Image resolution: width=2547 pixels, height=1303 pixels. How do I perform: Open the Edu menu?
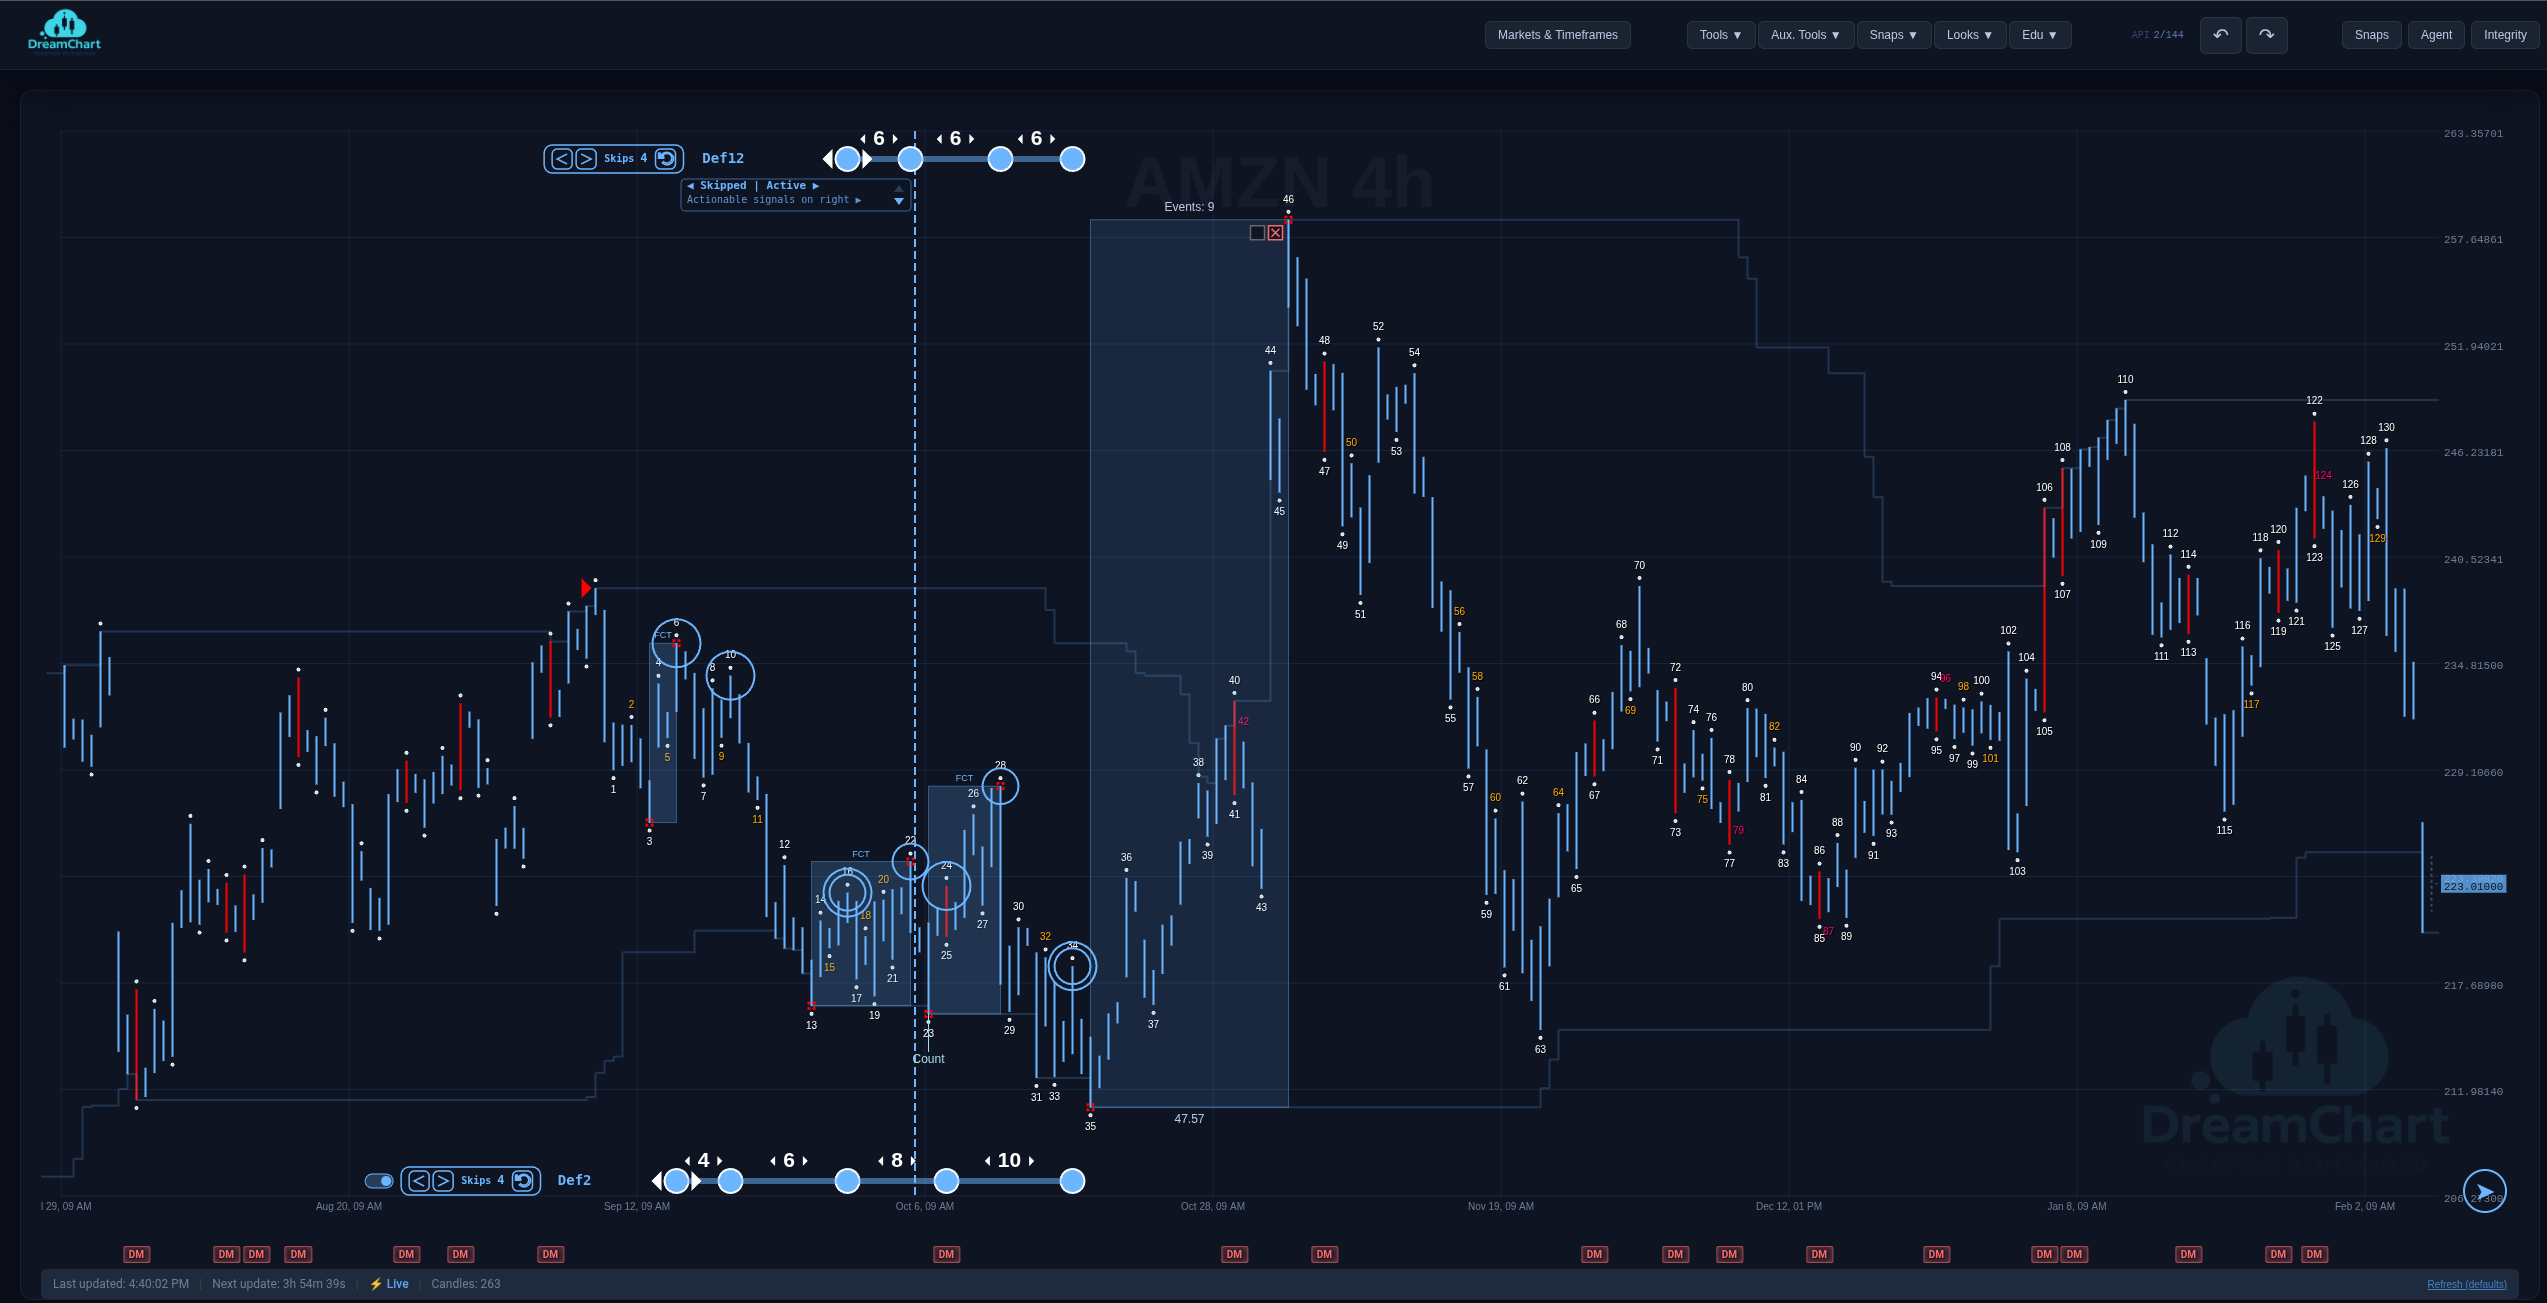[x=2040, y=34]
